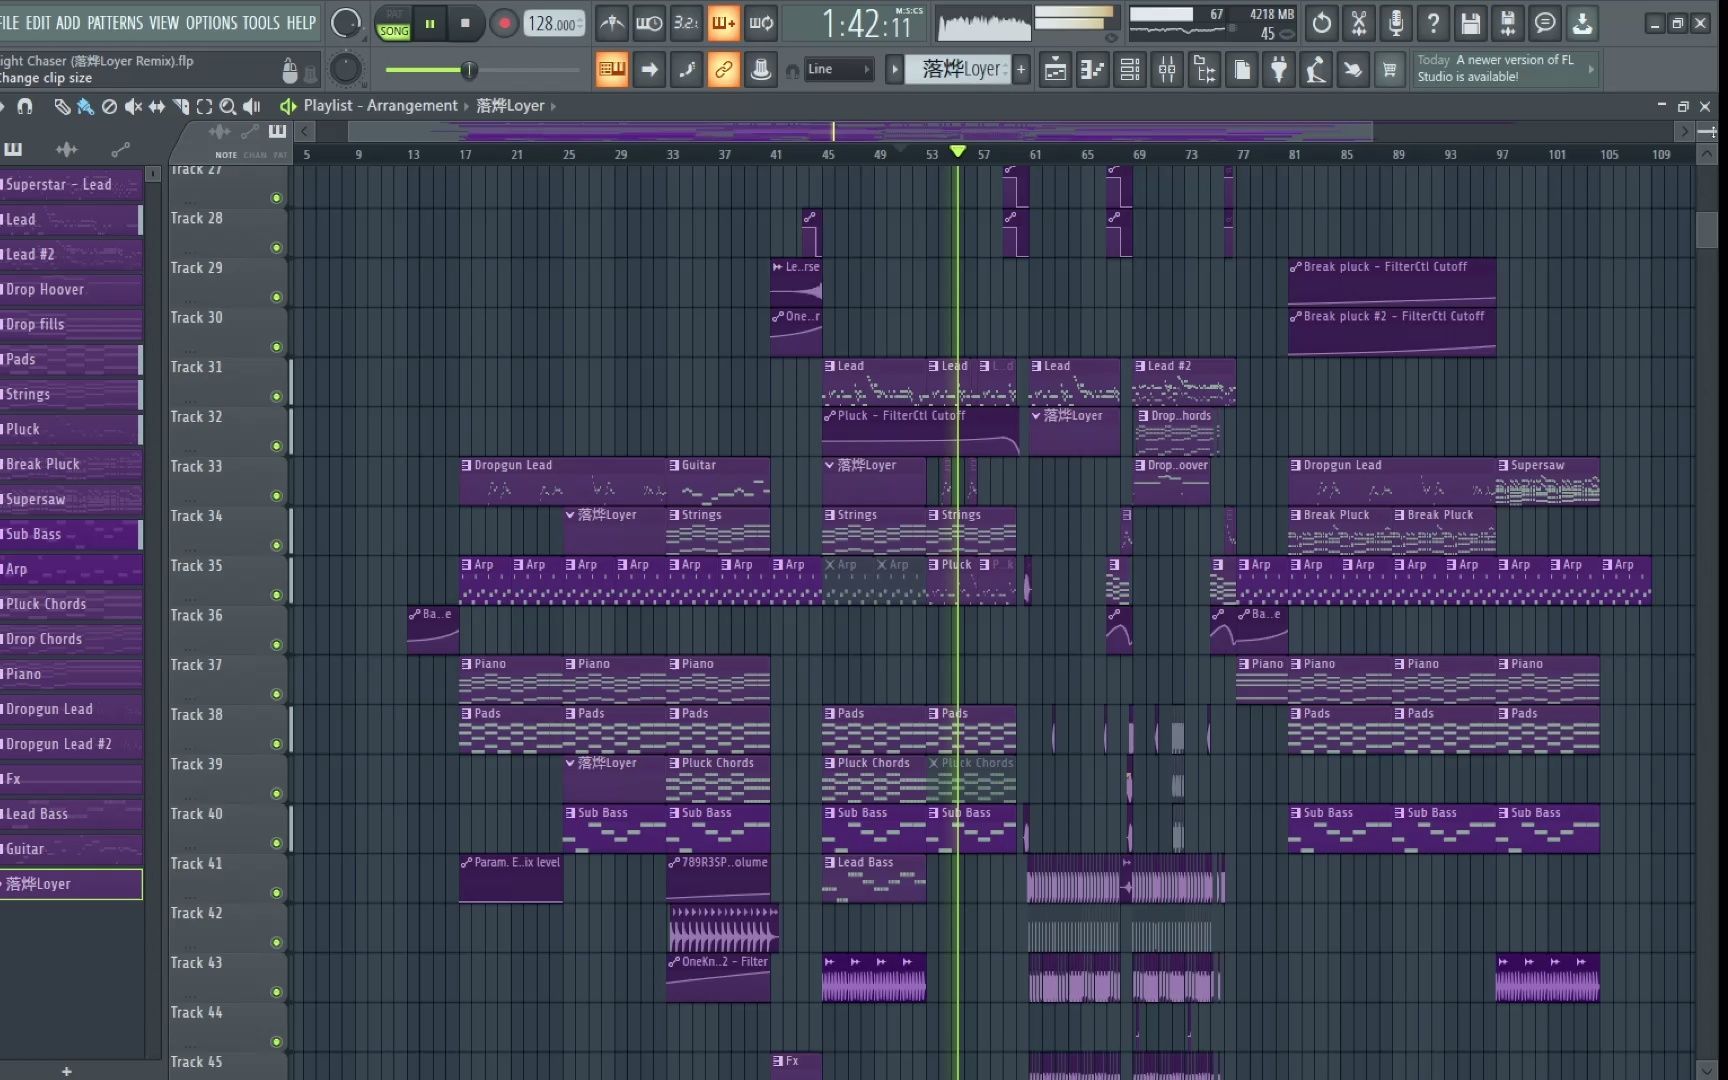Open the audio editor scissors icon
This screenshot has width=1728, height=1080.
(1359, 23)
